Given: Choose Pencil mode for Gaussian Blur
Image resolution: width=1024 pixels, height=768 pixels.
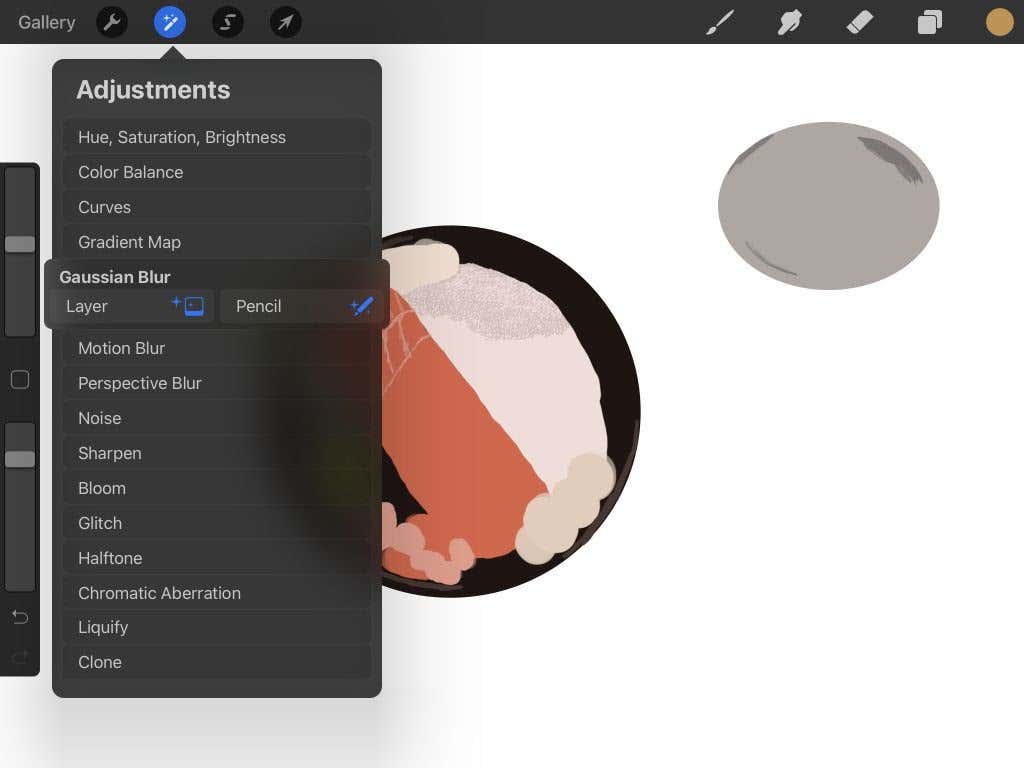Looking at the screenshot, I should click(303, 306).
